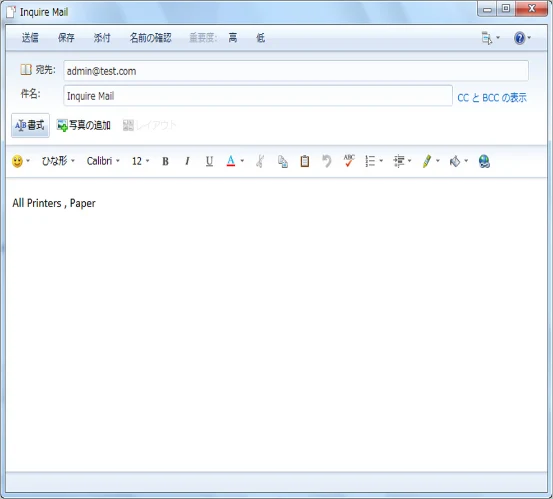The height and width of the screenshot is (499, 553).
Task: Expand the arrow next to the help icon
Action: (x=529, y=37)
